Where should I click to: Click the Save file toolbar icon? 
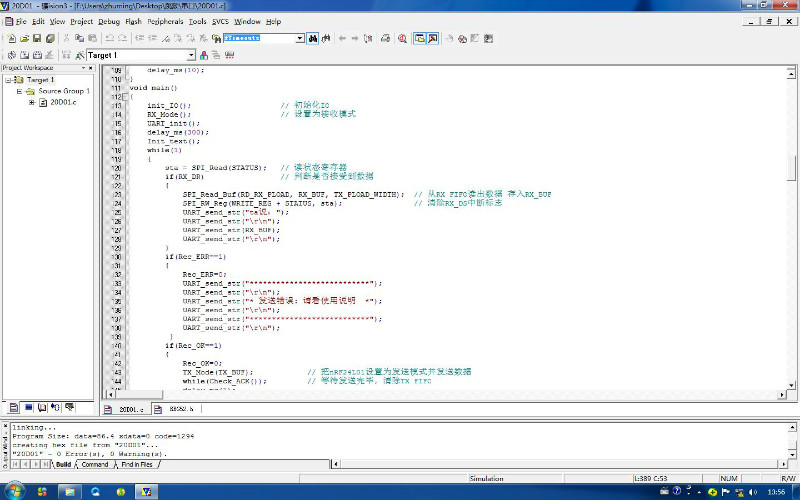[x=37, y=38]
